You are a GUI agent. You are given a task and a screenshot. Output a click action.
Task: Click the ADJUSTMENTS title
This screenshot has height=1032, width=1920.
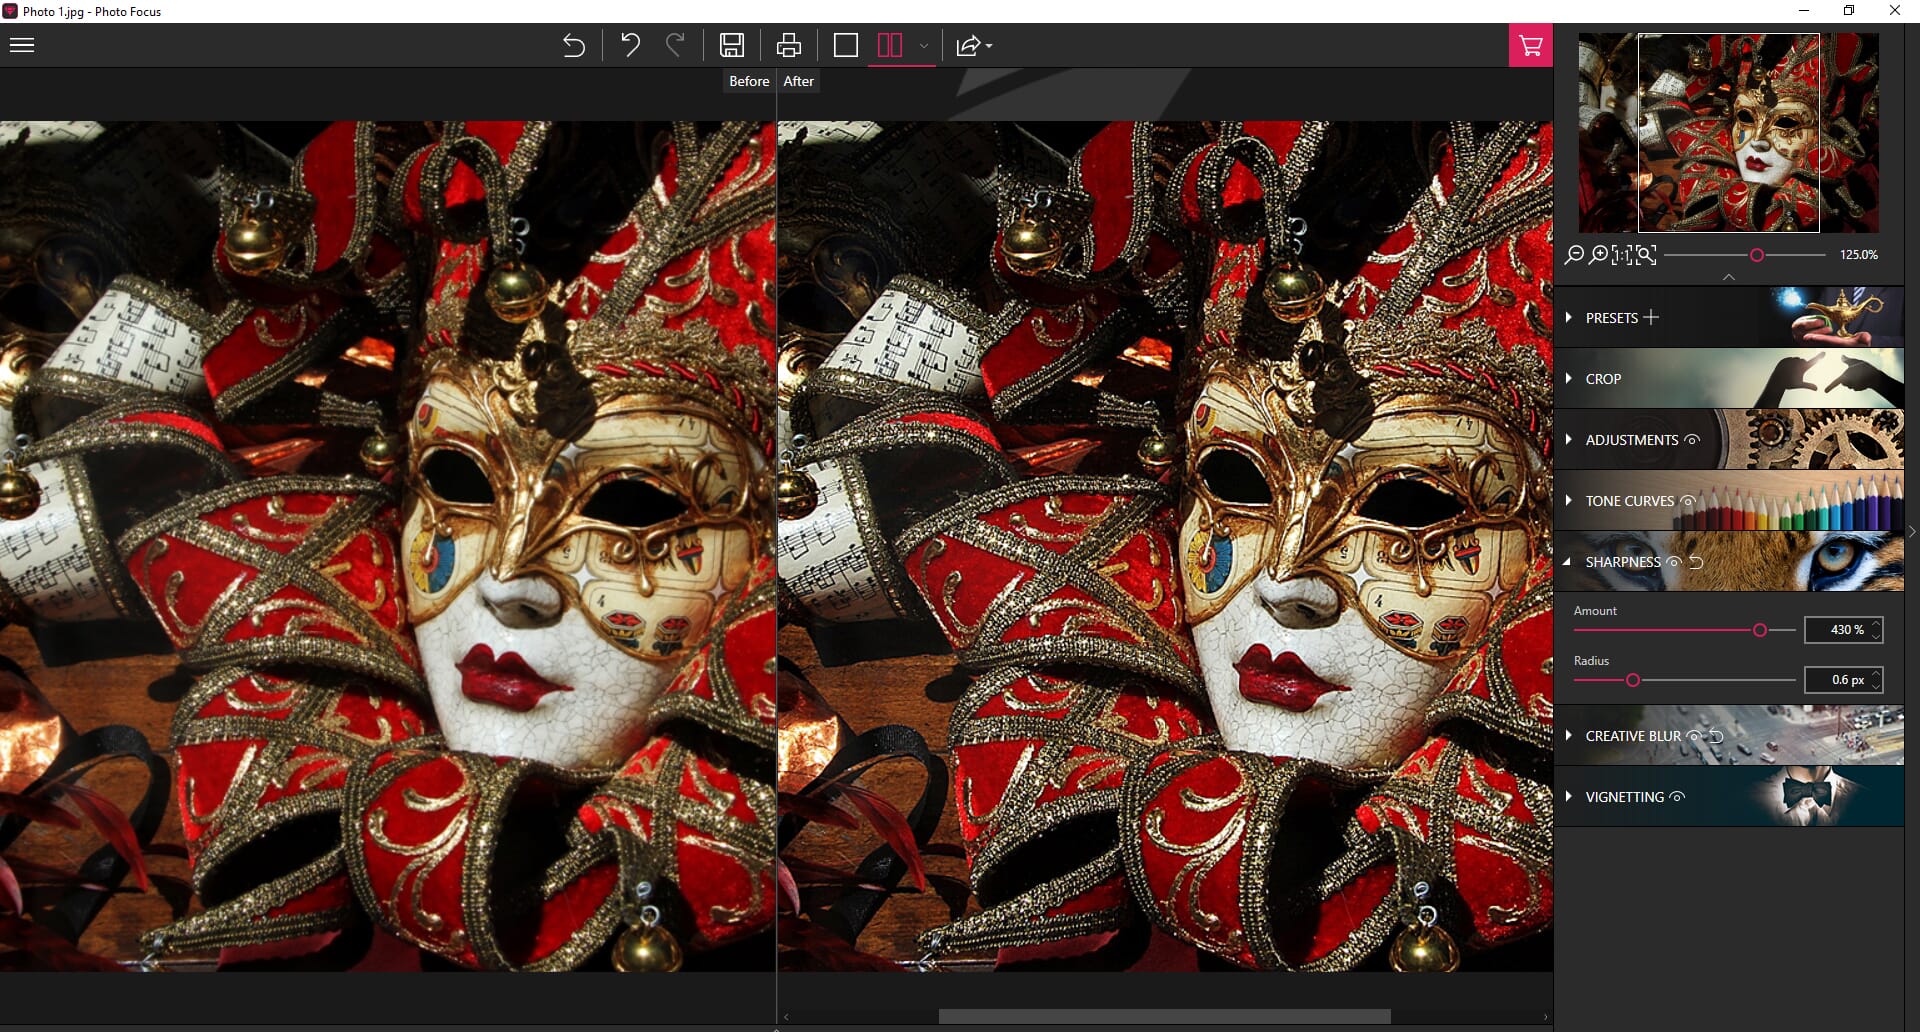(1631, 440)
